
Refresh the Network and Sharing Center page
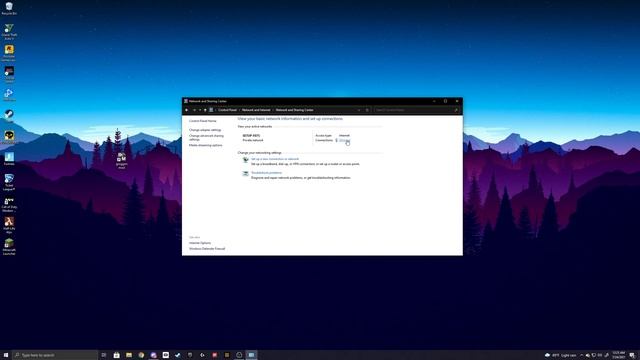[367, 110]
